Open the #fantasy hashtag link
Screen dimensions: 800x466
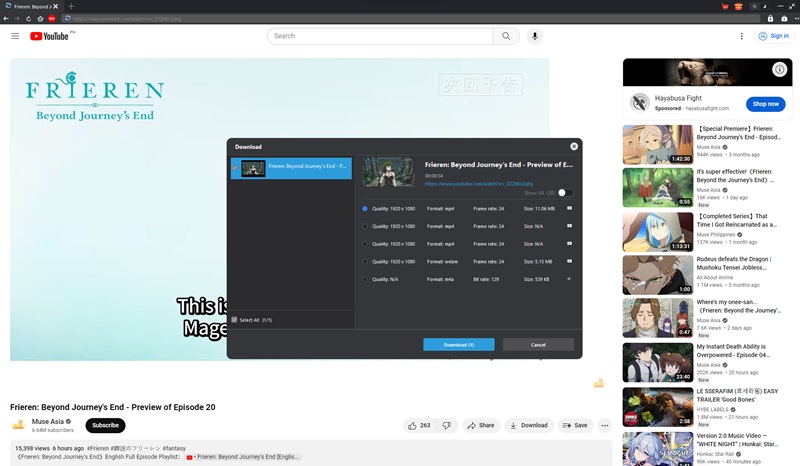pos(174,448)
